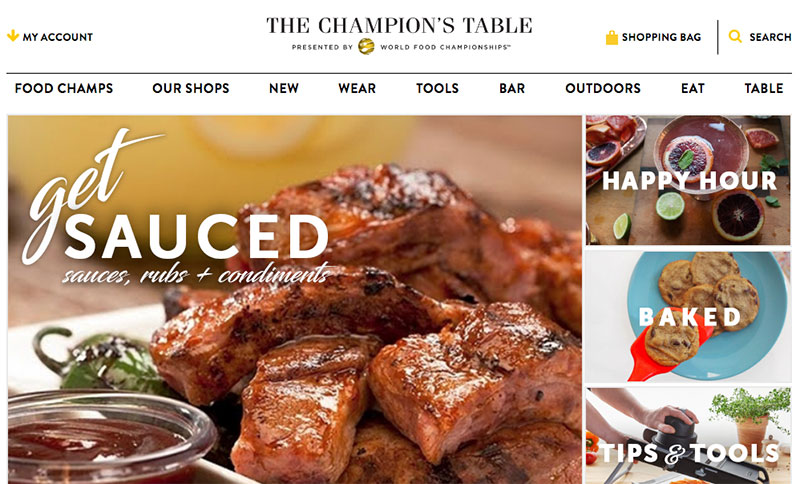Select the Wear category
Image resolution: width=800 pixels, height=484 pixels.
pos(357,88)
